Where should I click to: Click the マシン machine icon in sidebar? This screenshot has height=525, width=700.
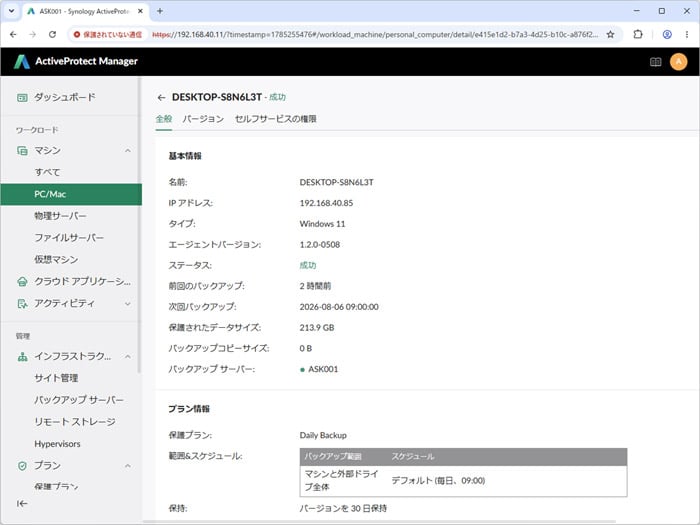[x=22, y=150]
